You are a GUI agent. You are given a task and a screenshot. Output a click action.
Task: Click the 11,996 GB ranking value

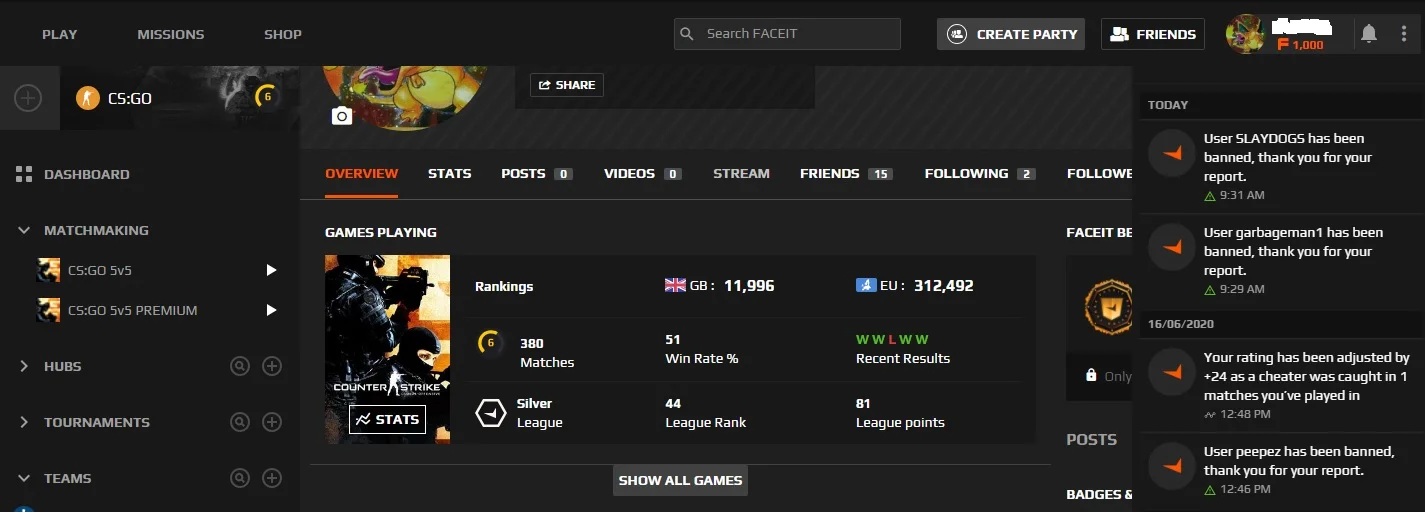click(x=749, y=285)
